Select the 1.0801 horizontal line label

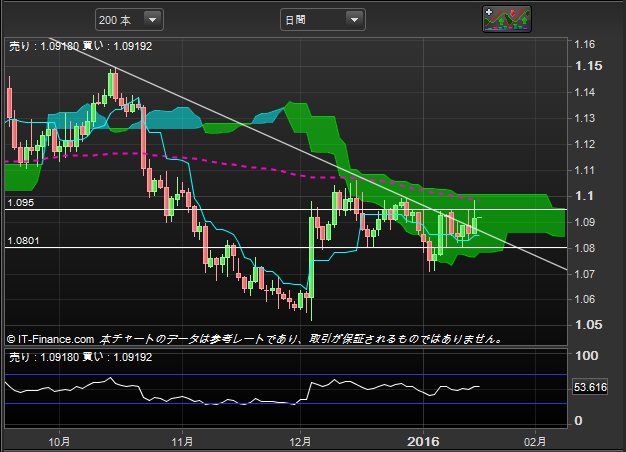coord(24,241)
